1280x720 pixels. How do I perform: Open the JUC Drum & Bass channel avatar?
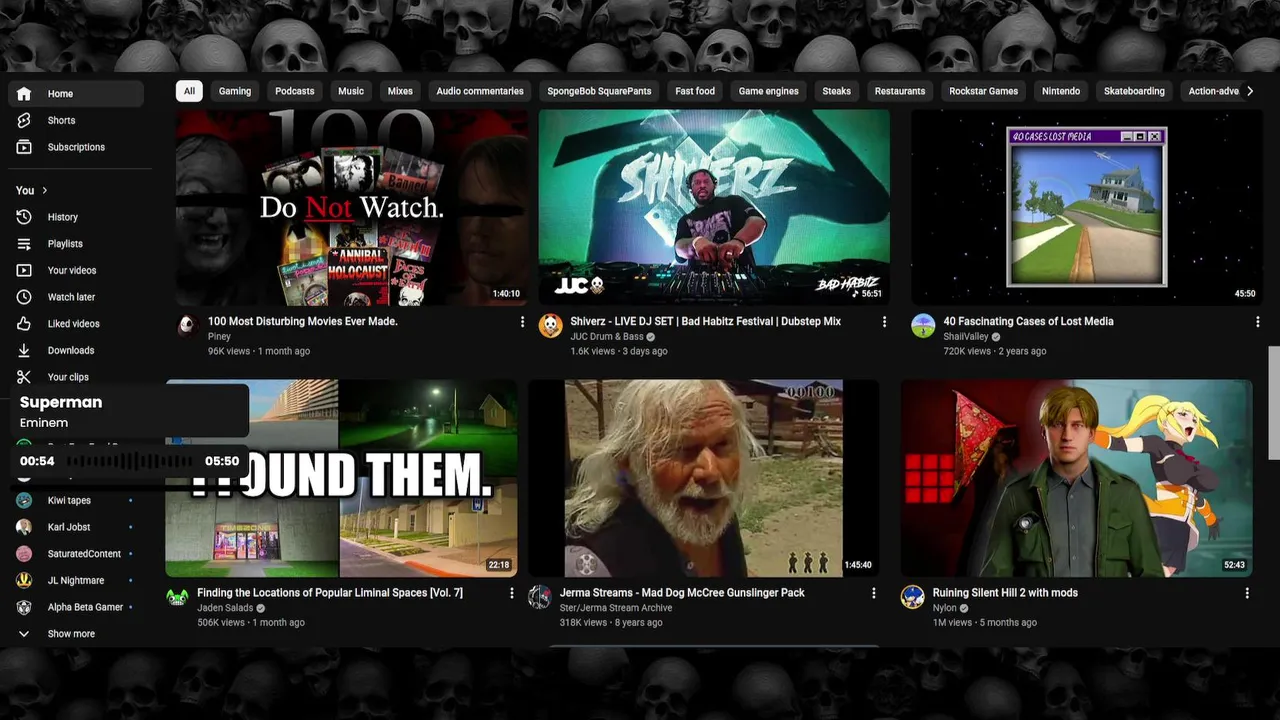click(x=551, y=326)
